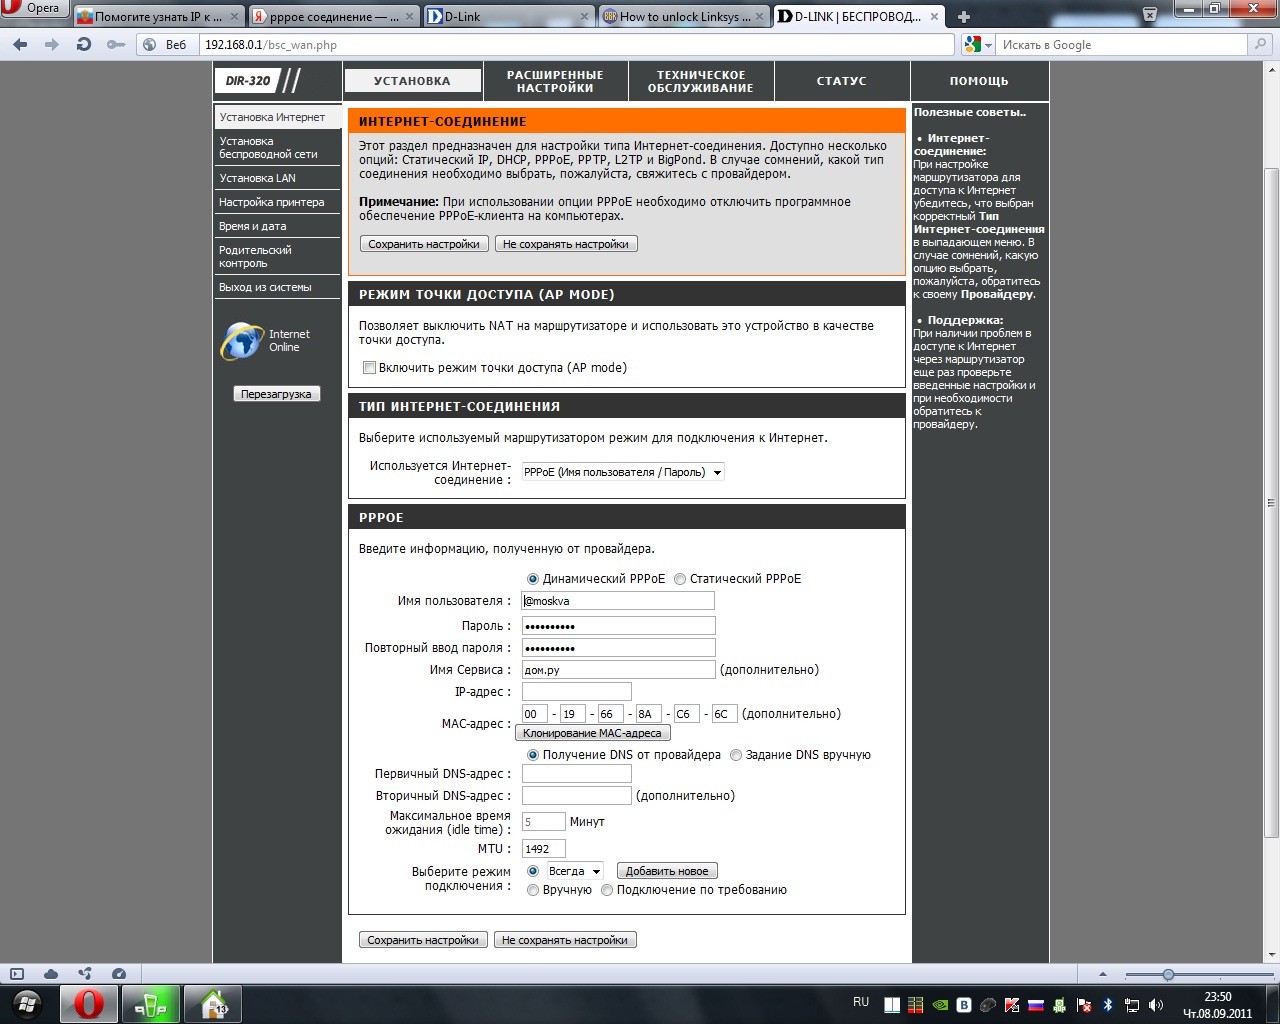Click top Сохранить настройки button

click(424, 244)
